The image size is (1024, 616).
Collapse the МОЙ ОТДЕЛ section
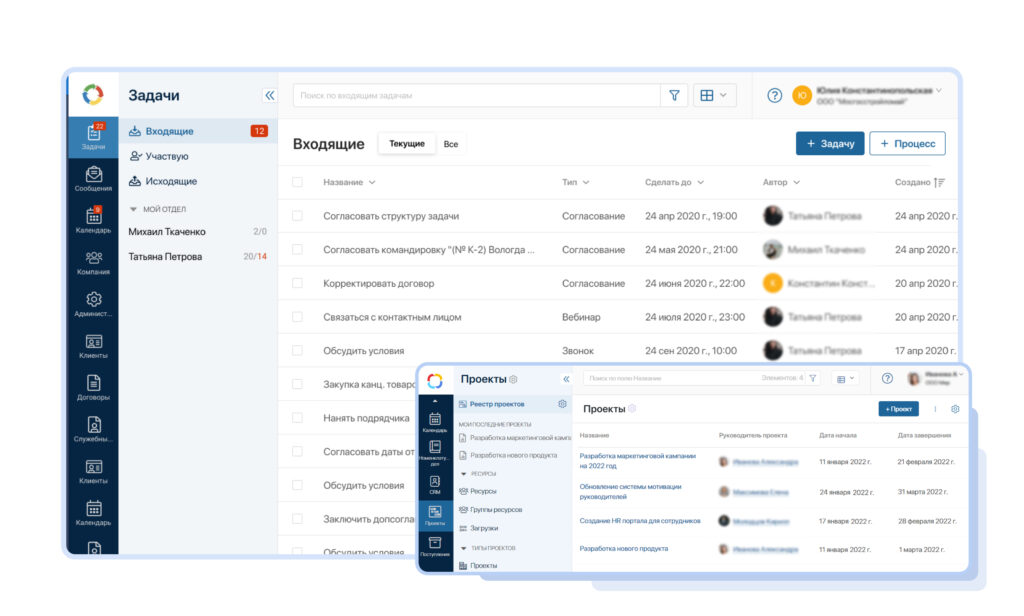133,208
